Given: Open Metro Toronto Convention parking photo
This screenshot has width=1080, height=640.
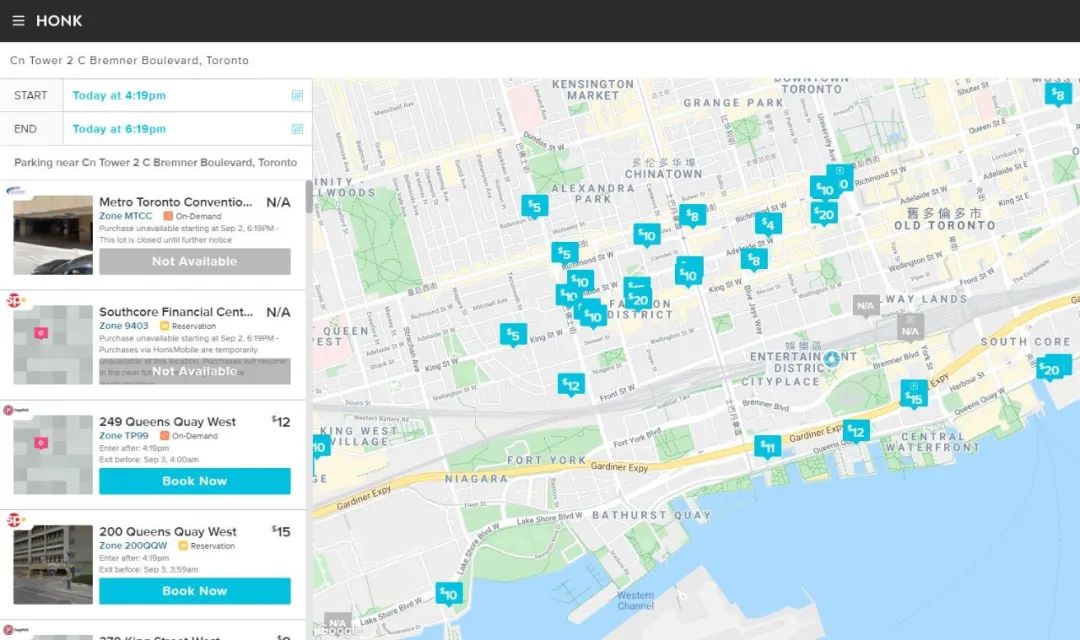Looking at the screenshot, I should point(53,235).
